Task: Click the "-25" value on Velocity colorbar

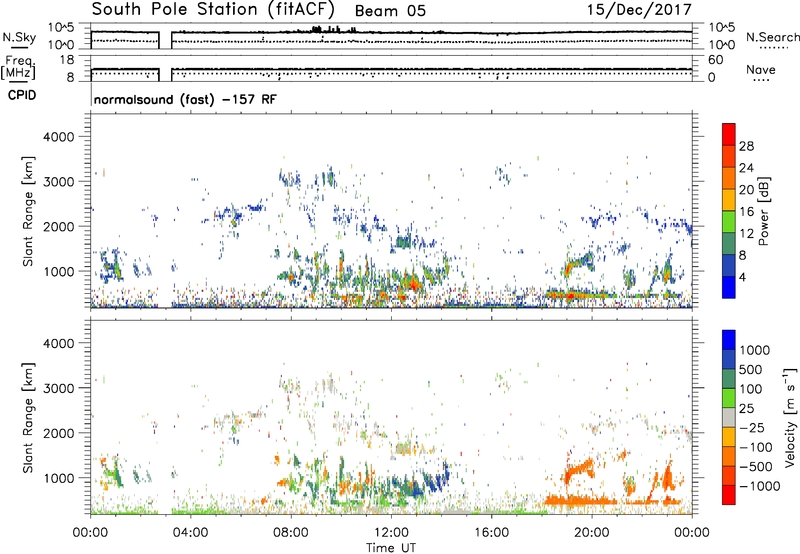Action: (752, 428)
